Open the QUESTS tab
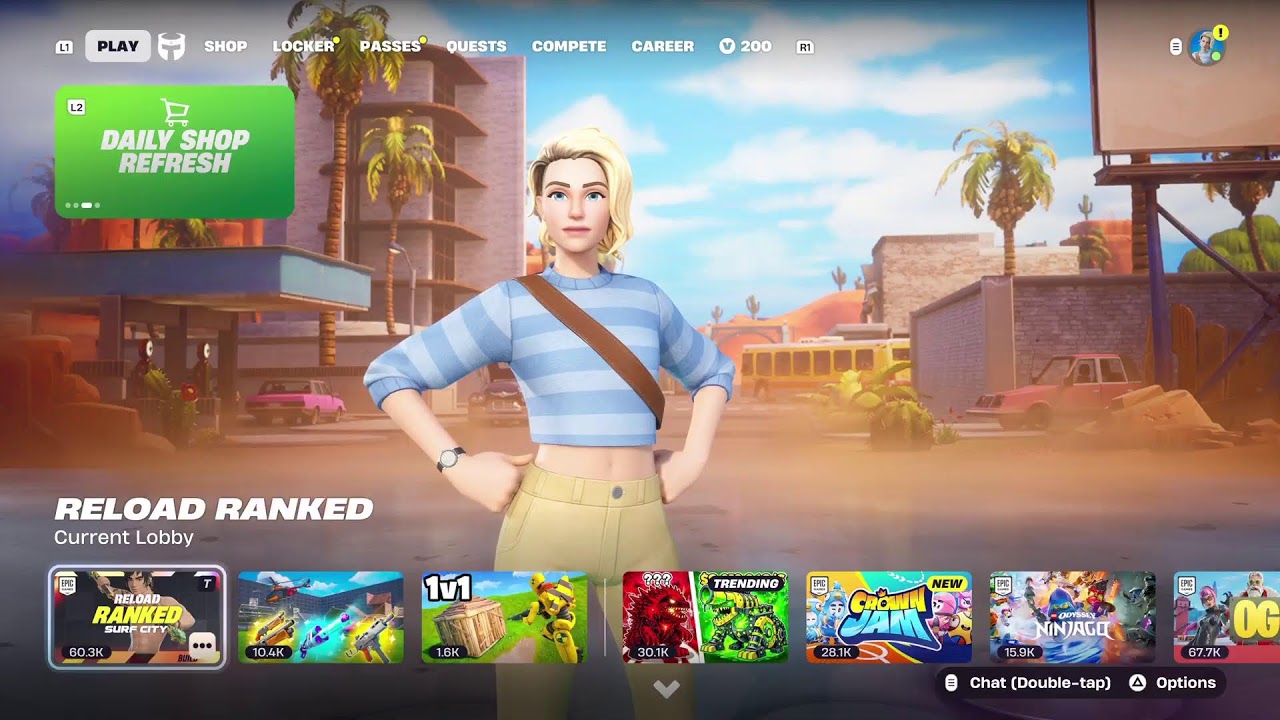This screenshot has width=1280, height=720. [476, 46]
